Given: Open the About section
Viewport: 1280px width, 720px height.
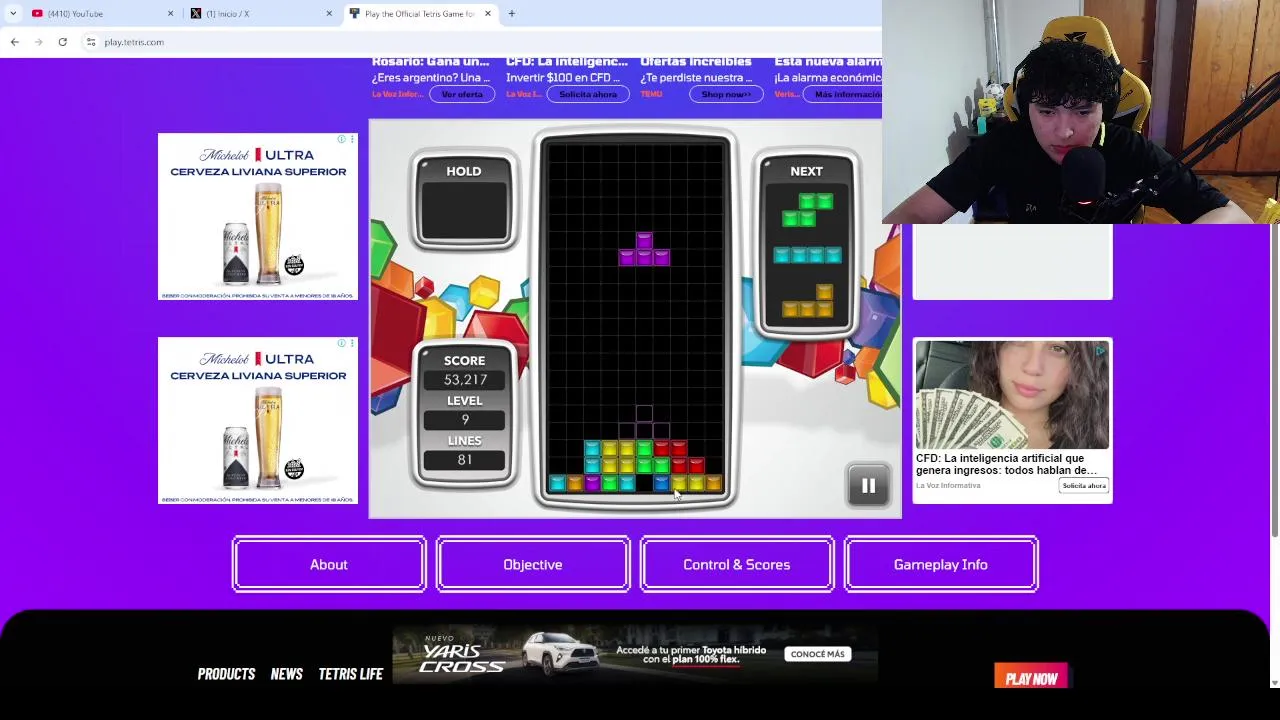Looking at the screenshot, I should click(329, 565).
